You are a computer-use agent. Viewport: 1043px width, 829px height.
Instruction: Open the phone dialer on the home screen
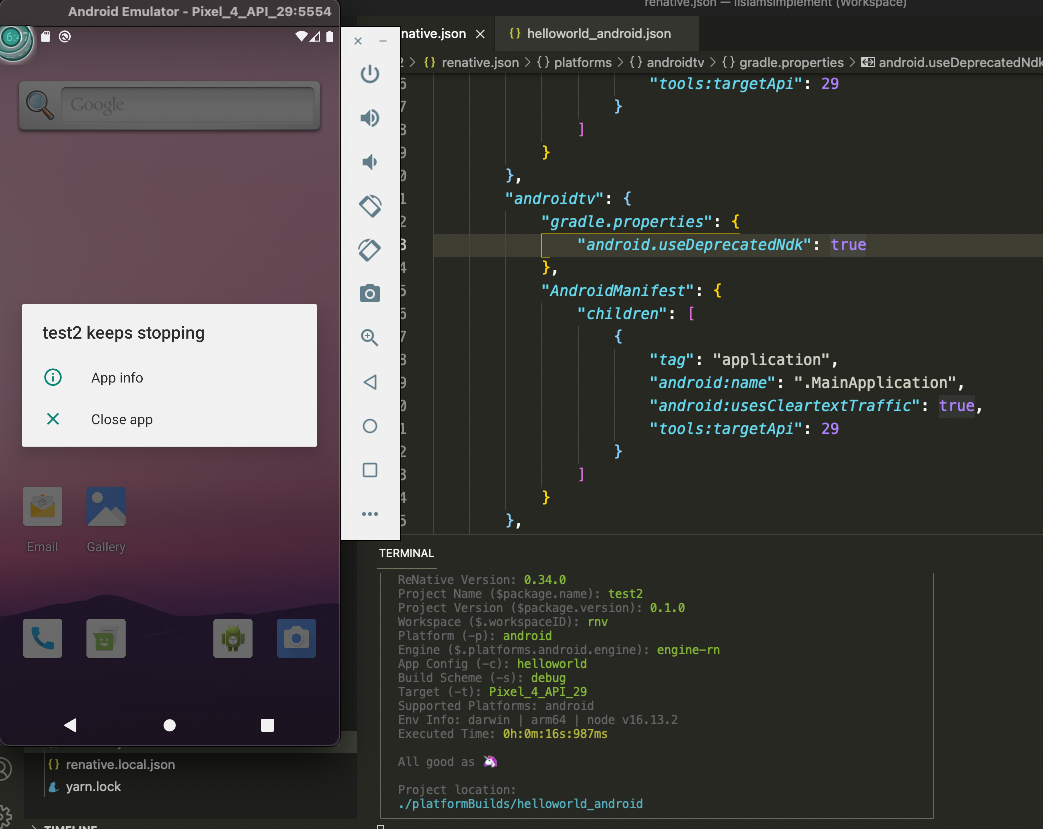tap(42, 639)
